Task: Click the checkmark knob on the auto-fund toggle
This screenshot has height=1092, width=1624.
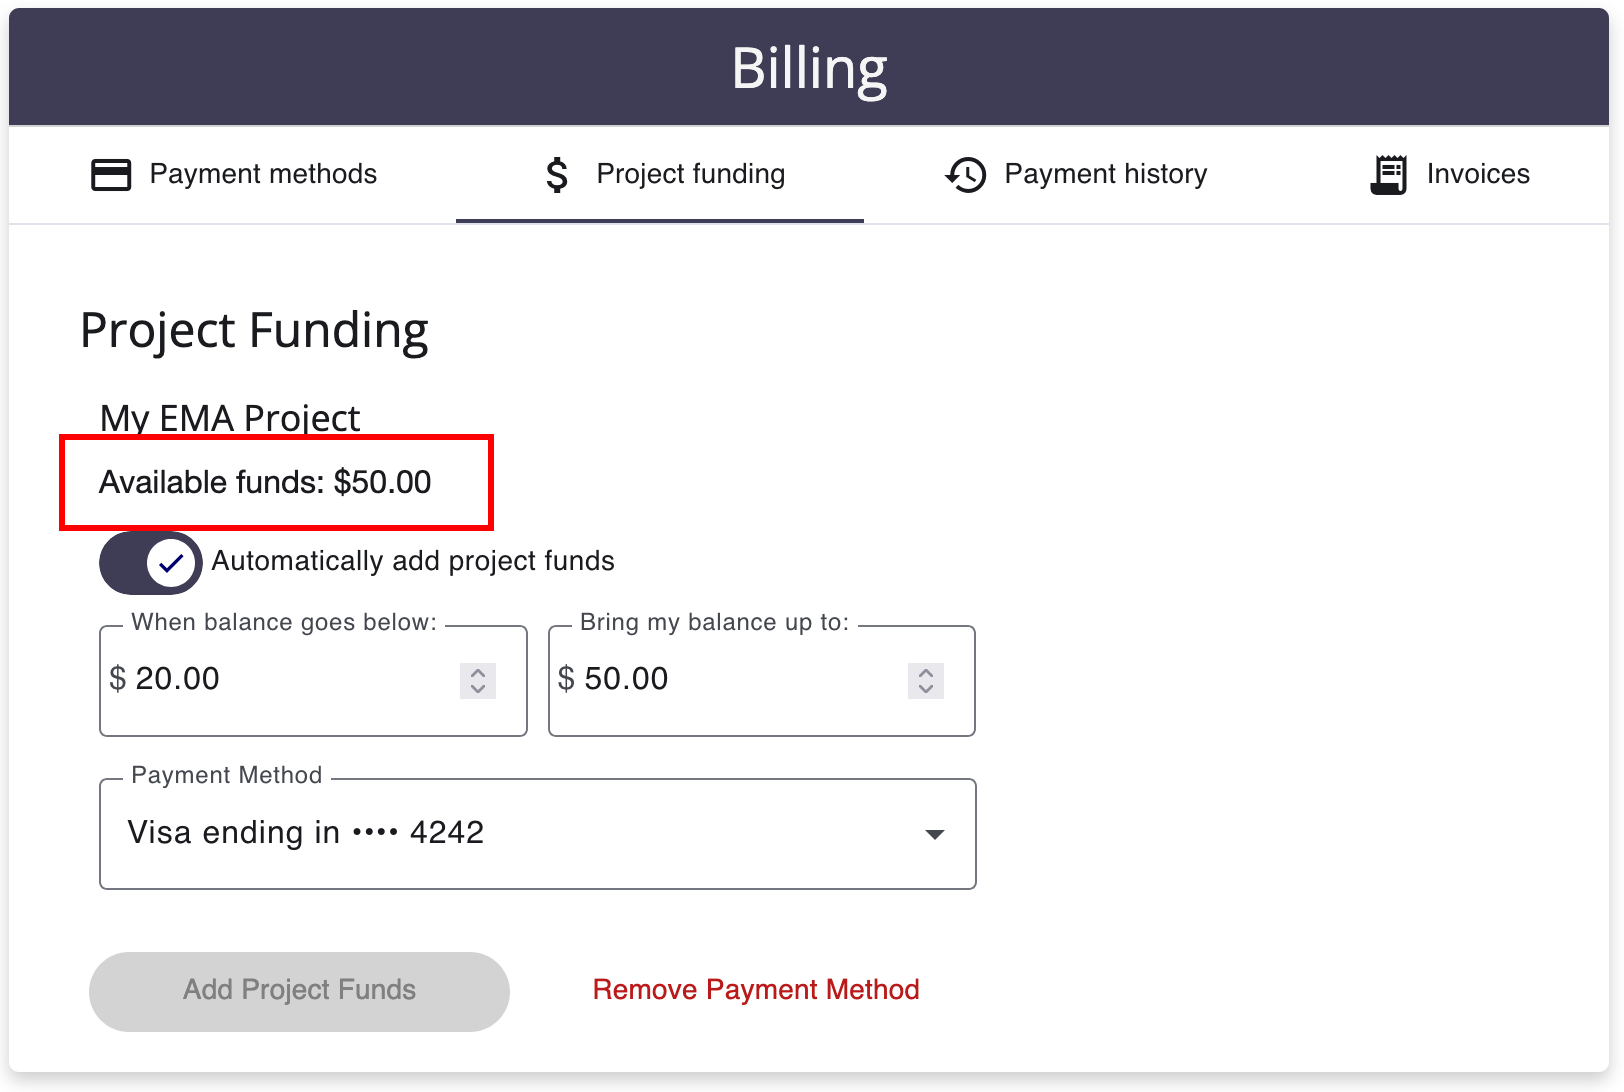Action: pyautogui.click(x=171, y=563)
